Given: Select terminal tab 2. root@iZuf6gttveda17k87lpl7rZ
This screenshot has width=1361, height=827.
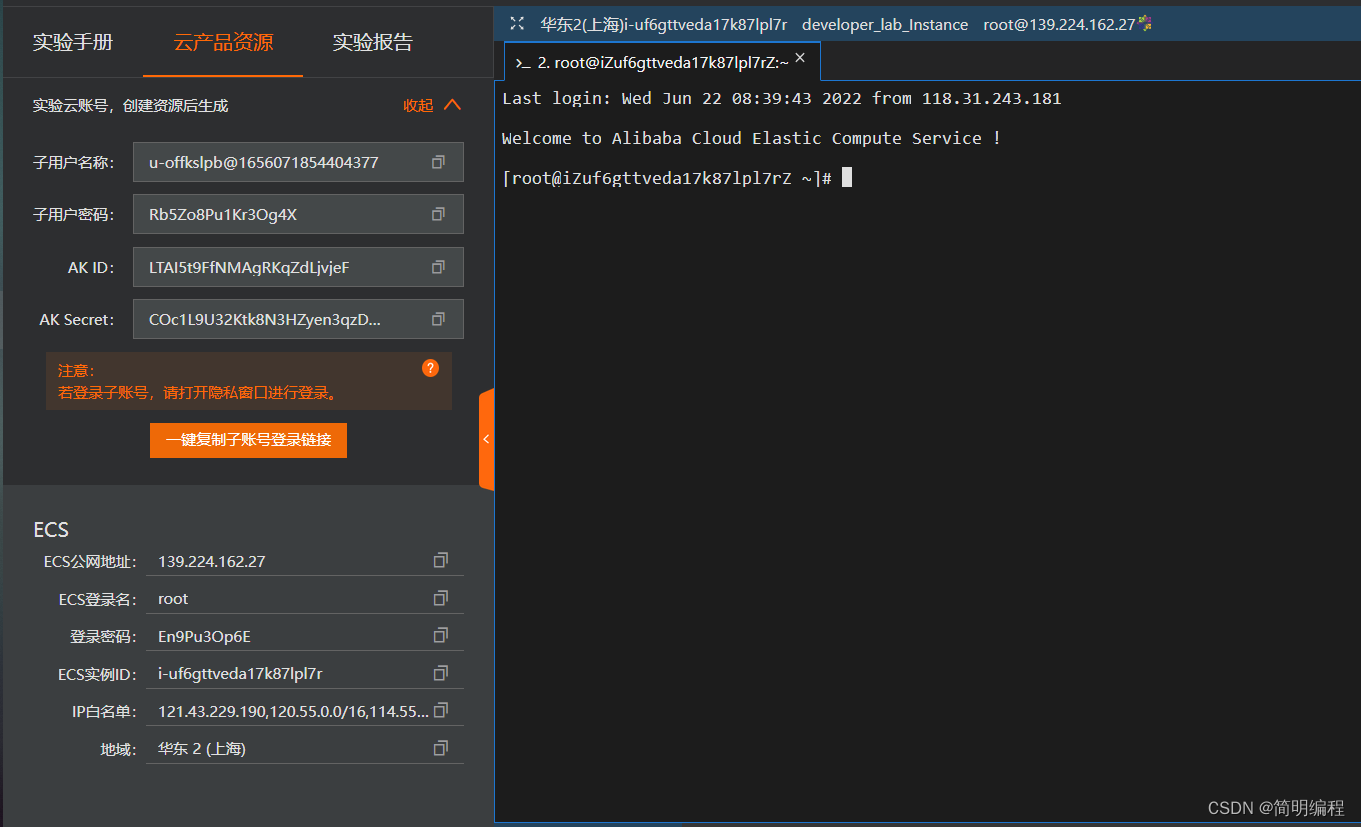Looking at the screenshot, I should (663, 62).
